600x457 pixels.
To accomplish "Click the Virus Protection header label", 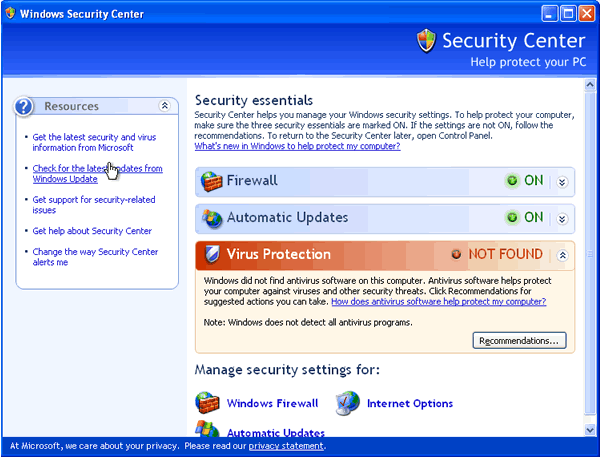I will click(x=279, y=254).
